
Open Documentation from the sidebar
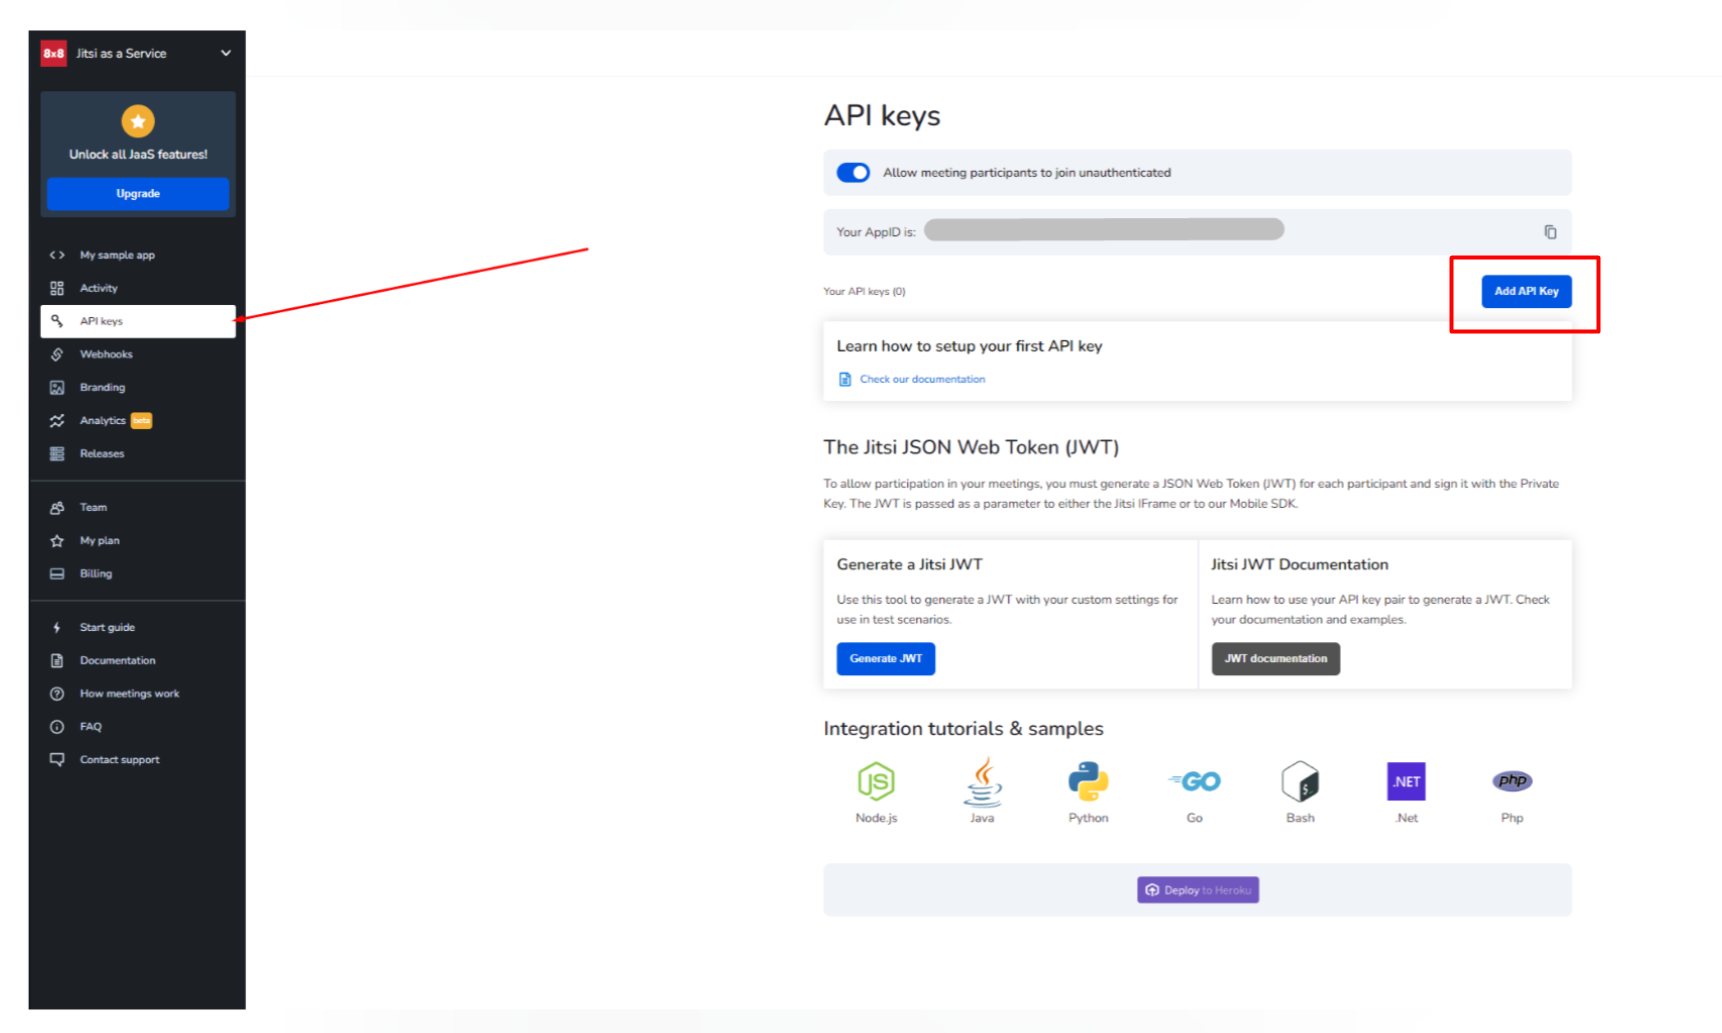point(138,661)
